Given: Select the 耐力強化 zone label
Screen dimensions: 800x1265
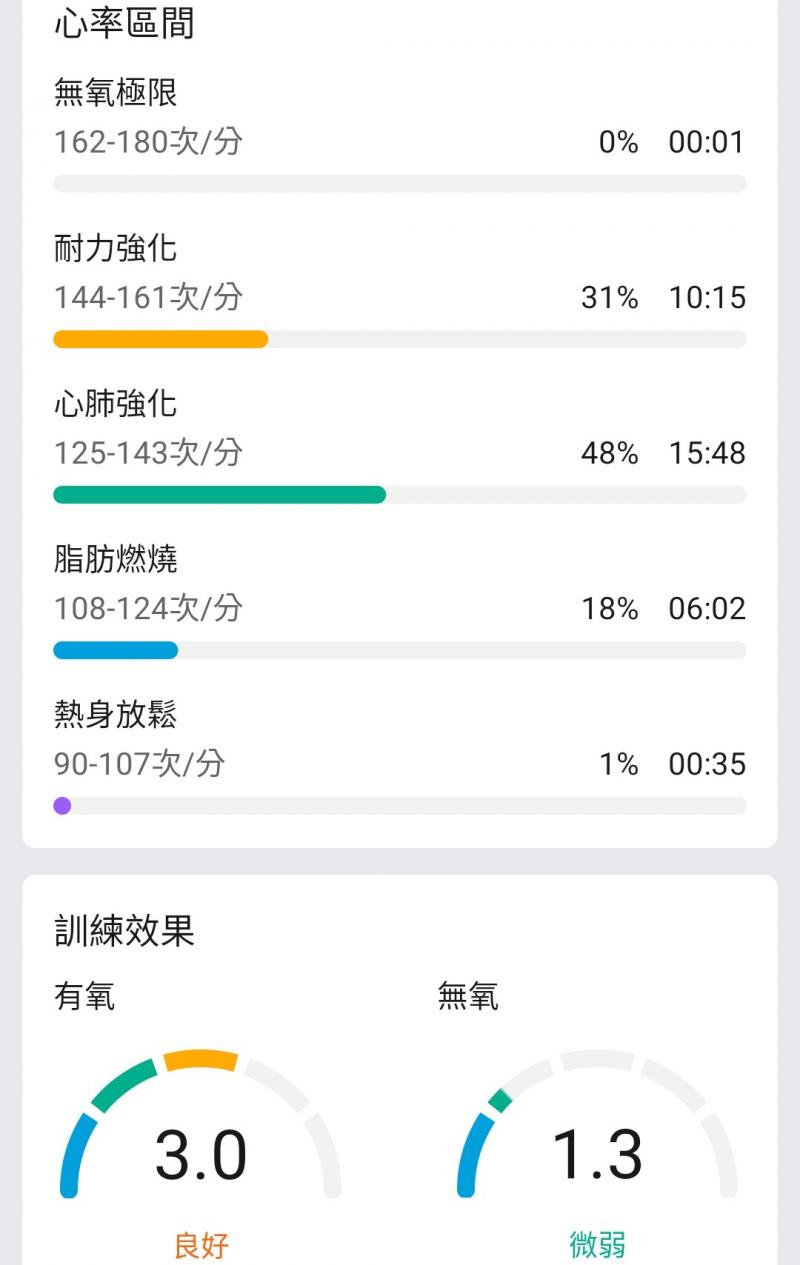Looking at the screenshot, I should coord(116,248).
